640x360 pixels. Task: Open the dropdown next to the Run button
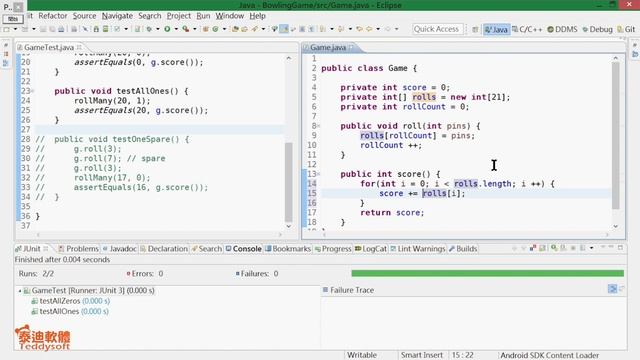pyautogui.click(x=176, y=29)
